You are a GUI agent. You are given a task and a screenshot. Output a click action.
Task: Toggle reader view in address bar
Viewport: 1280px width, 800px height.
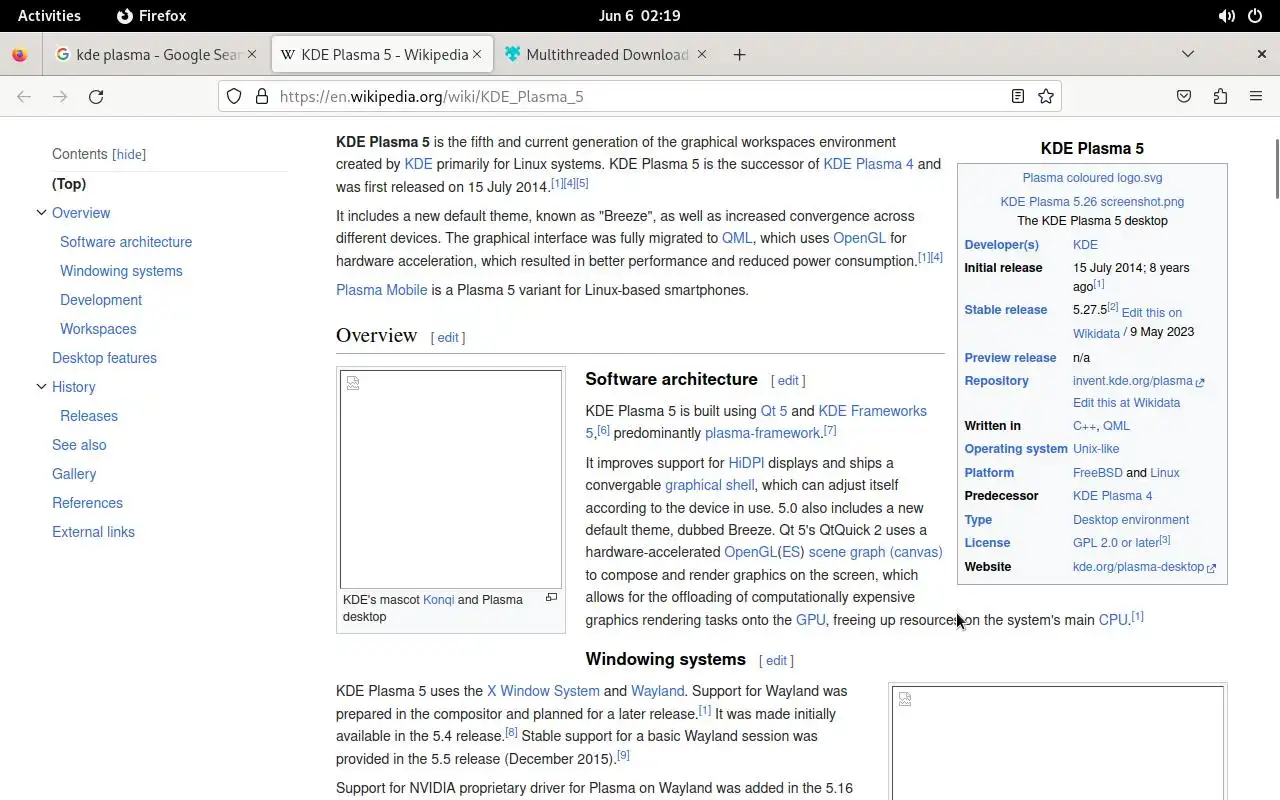1017,96
